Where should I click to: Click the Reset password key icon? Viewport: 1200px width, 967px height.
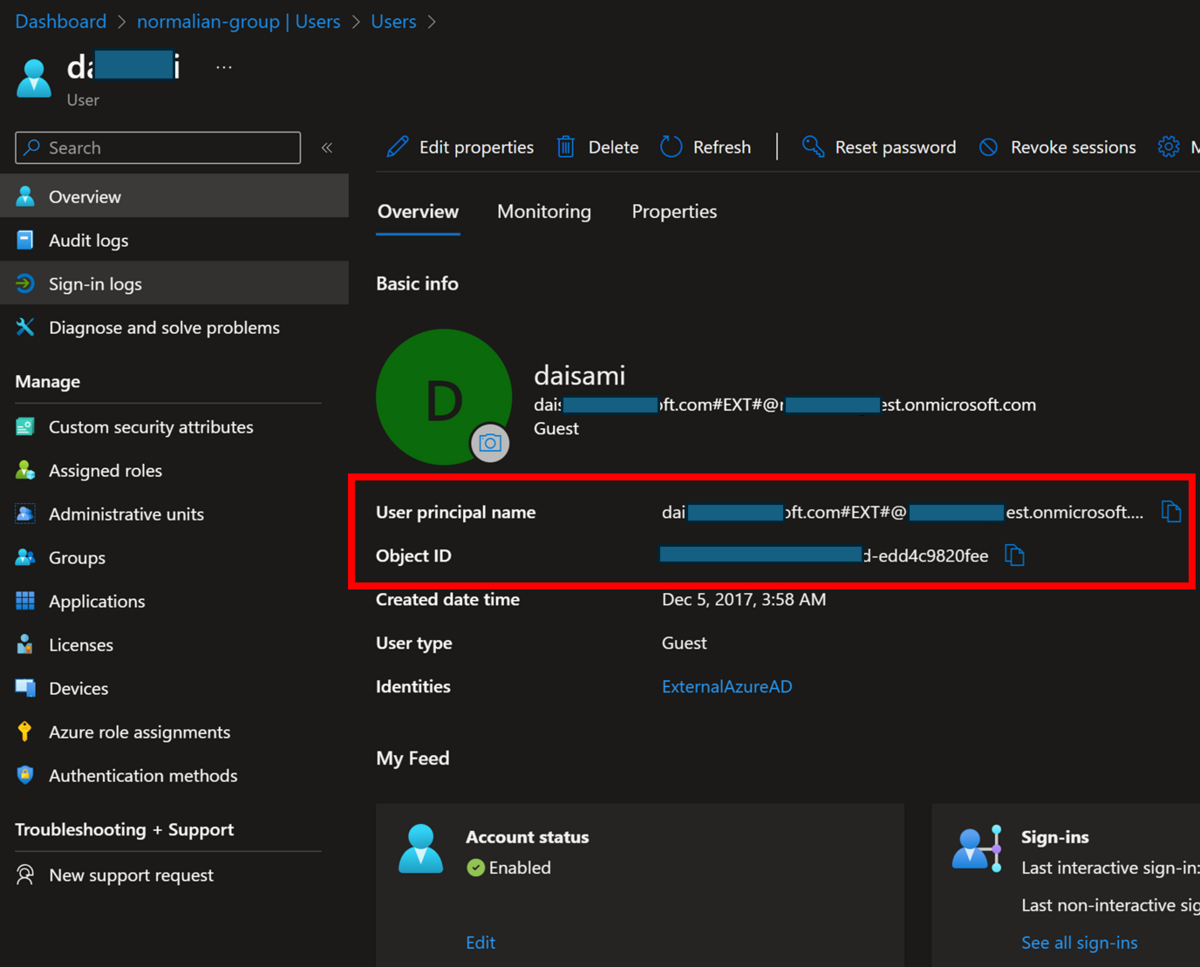pyautogui.click(x=813, y=147)
